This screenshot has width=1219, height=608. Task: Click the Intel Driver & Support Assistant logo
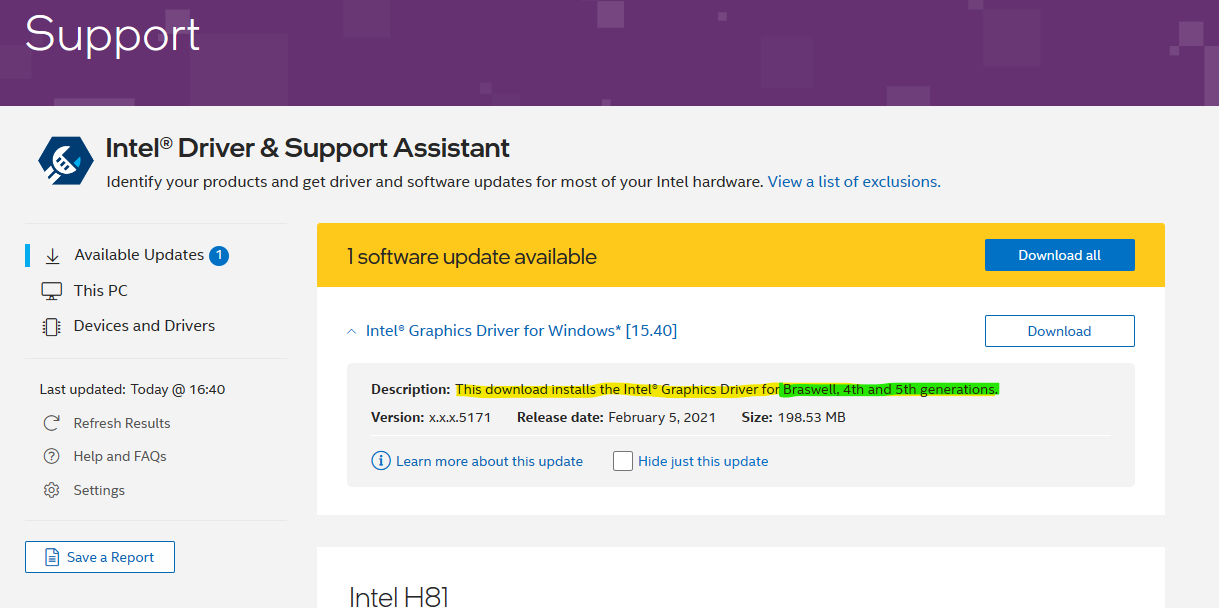coord(65,160)
